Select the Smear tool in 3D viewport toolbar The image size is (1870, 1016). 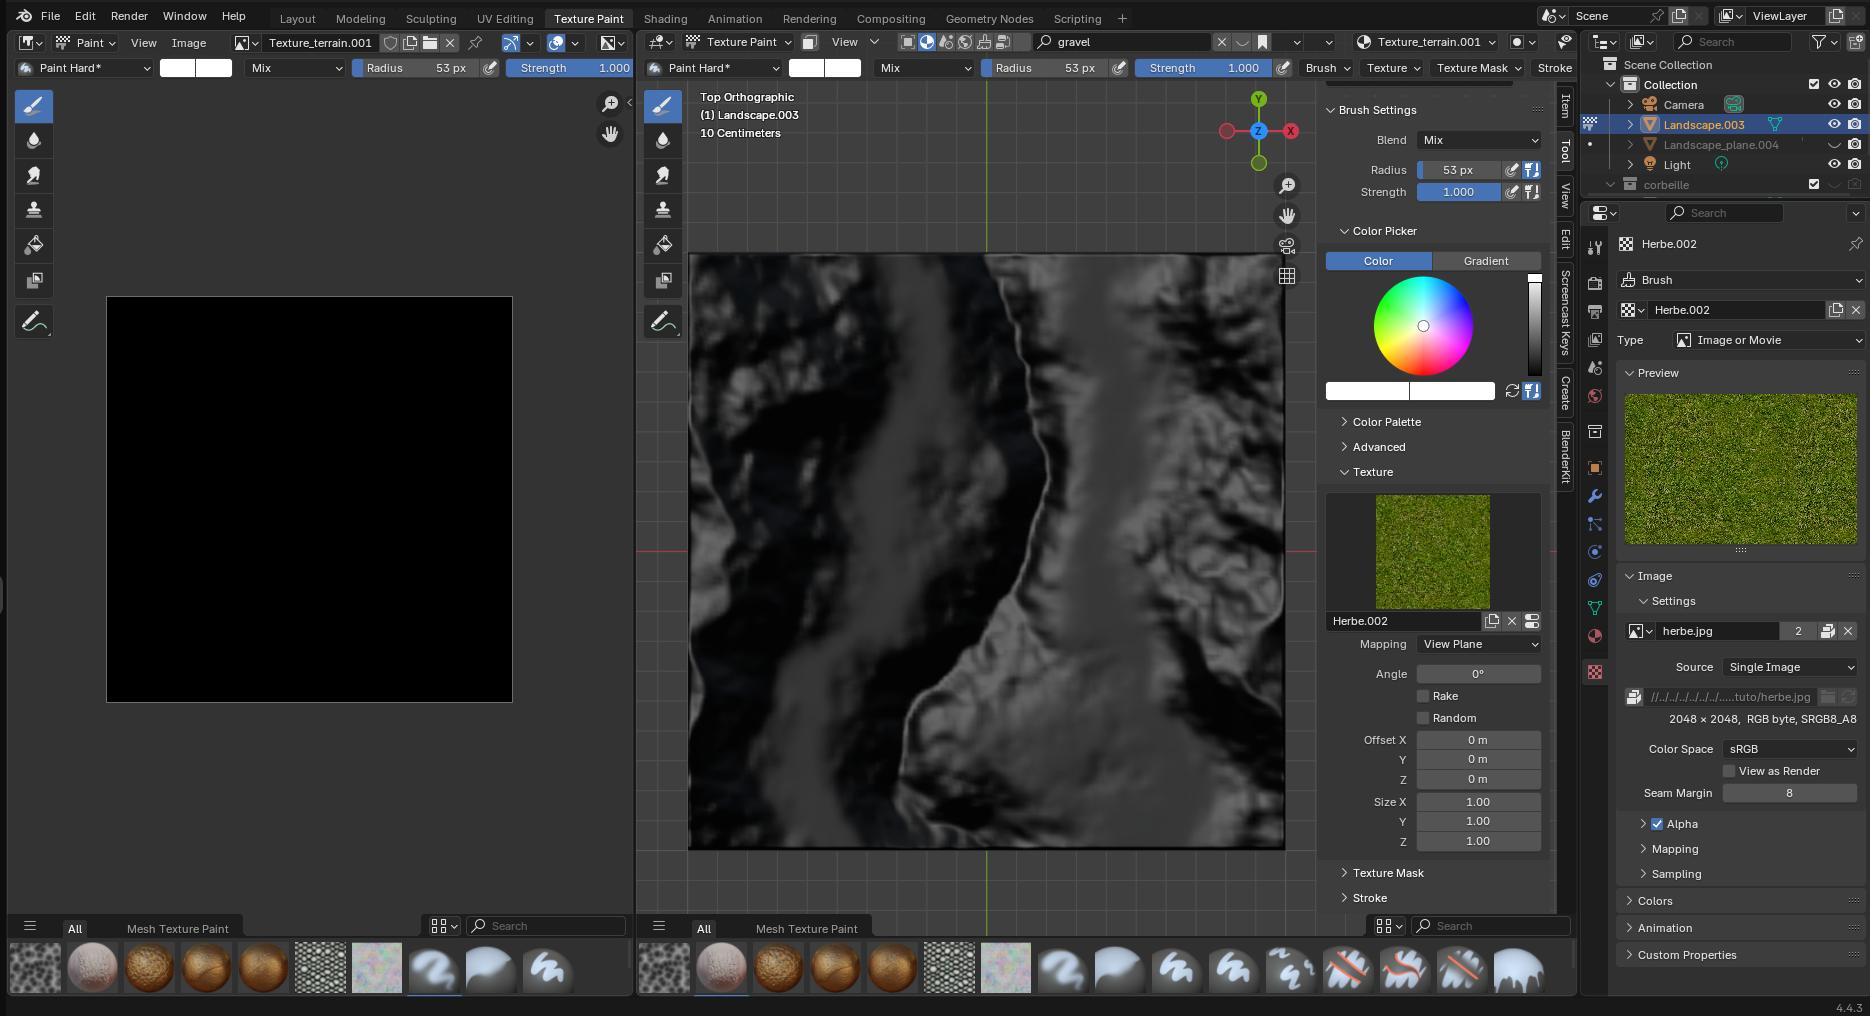coord(662,175)
